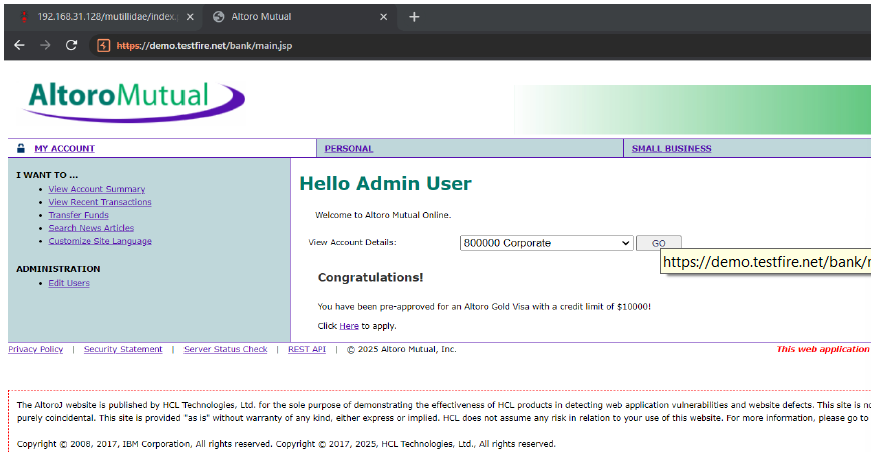Click the not-secure warning icon in address bar
Viewport: 875px width, 456px height.
tap(103, 46)
